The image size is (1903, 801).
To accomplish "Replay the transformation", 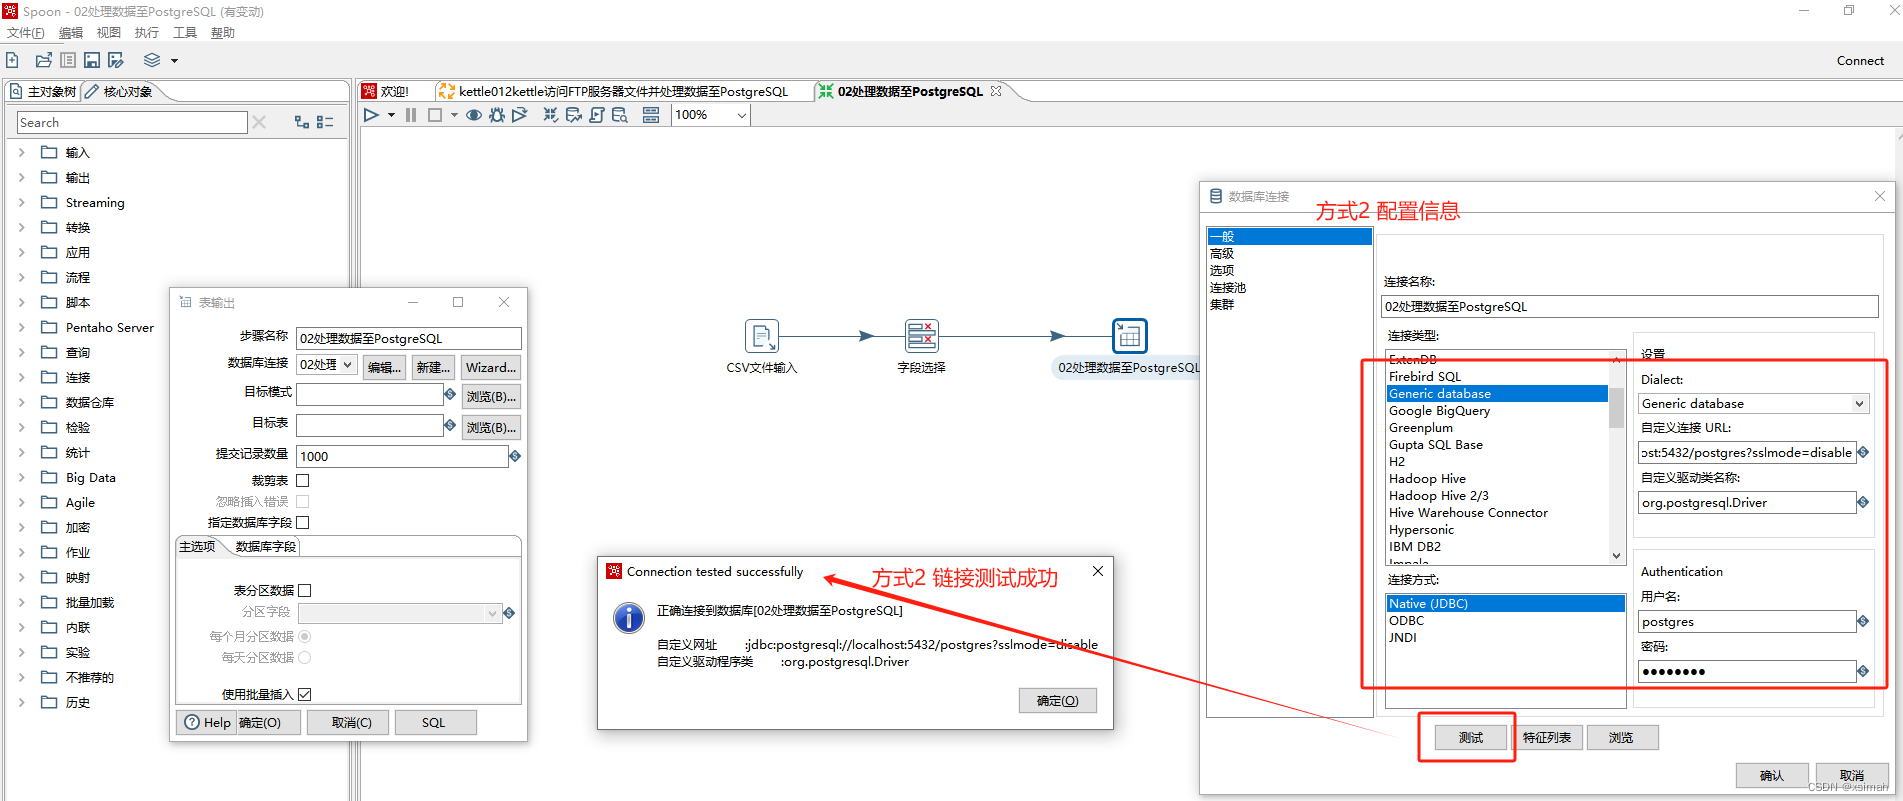I will point(520,115).
